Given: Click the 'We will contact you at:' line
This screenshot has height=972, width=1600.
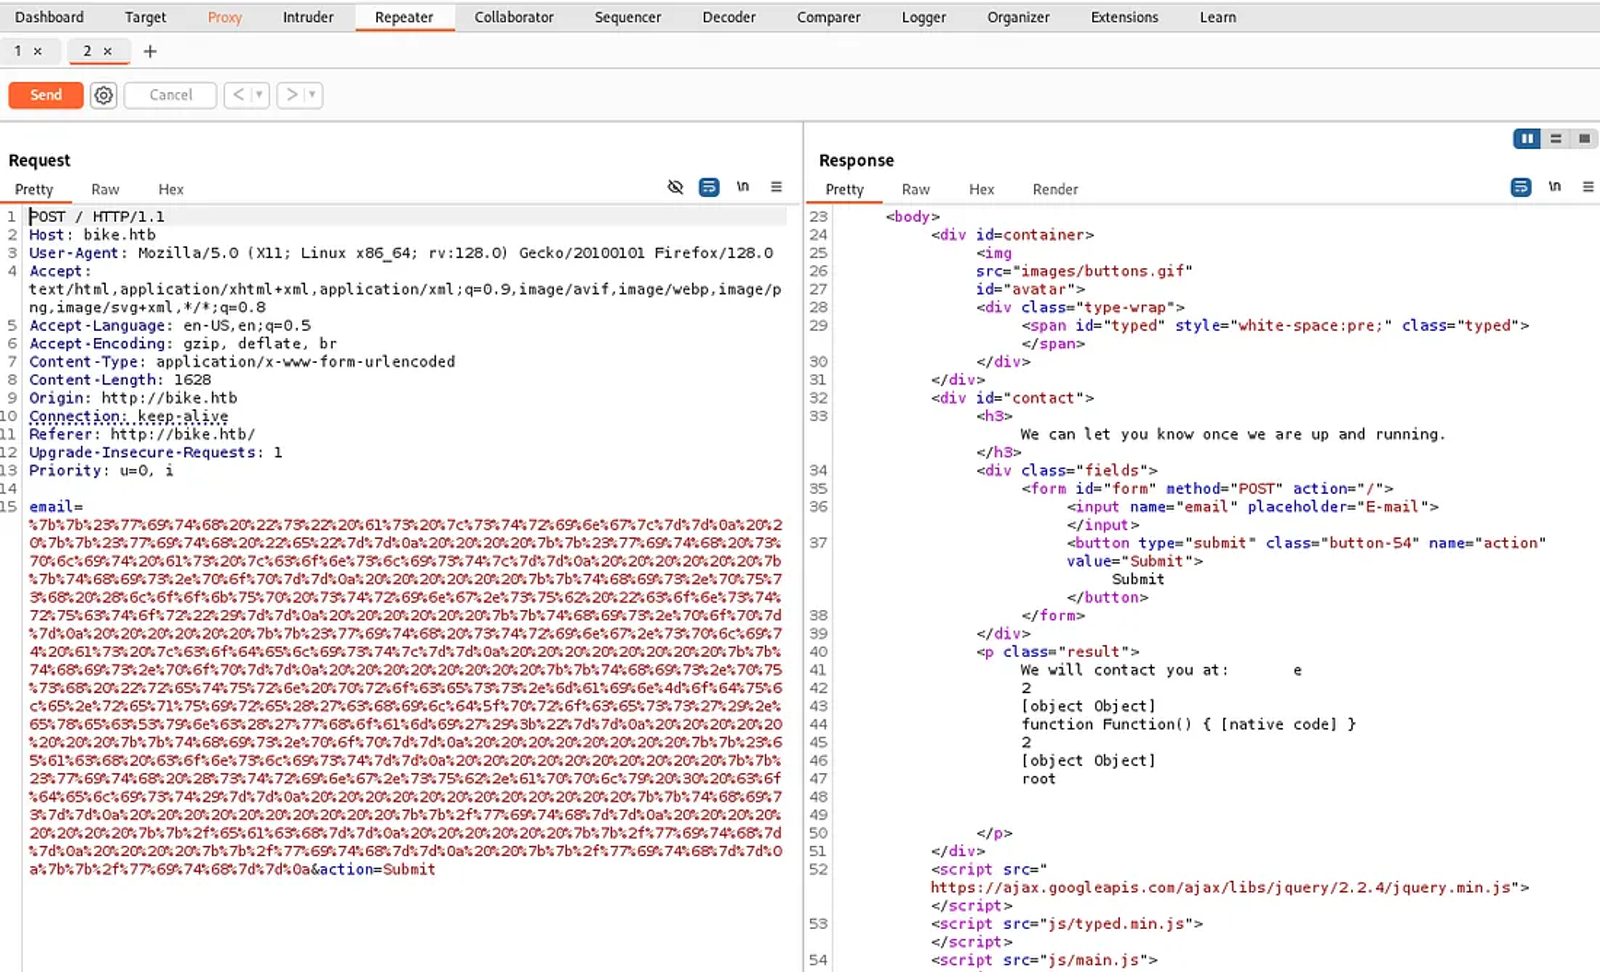Looking at the screenshot, I should [x=1124, y=670].
